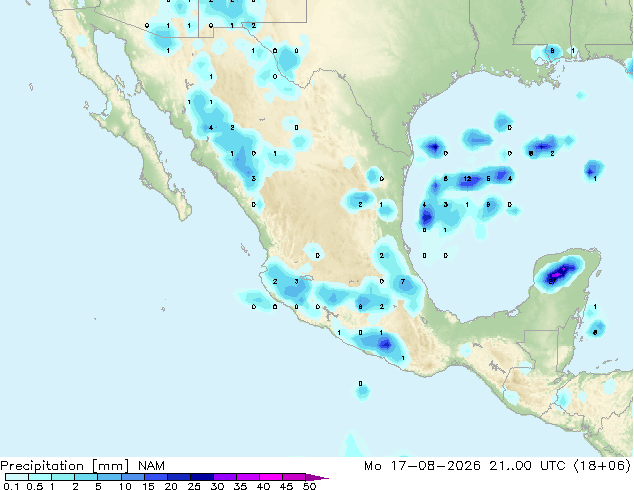634x490 pixels.
Task: Click the '45' legend scale label
Action: pyautogui.click(x=286, y=486)
